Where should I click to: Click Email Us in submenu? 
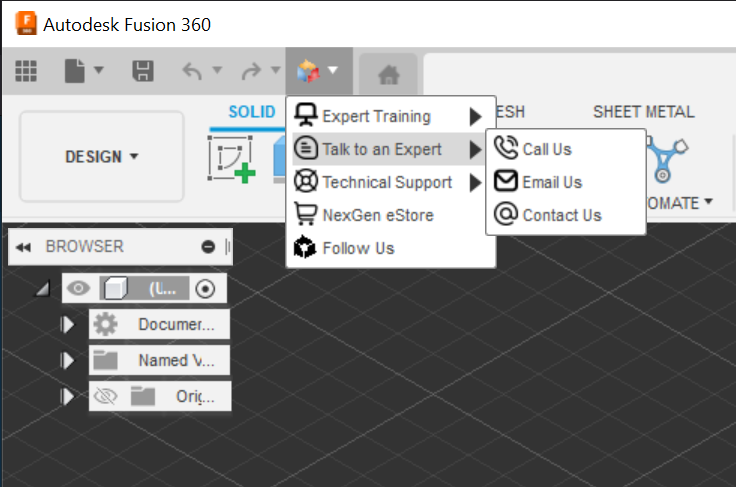click(x=566, y=182)
